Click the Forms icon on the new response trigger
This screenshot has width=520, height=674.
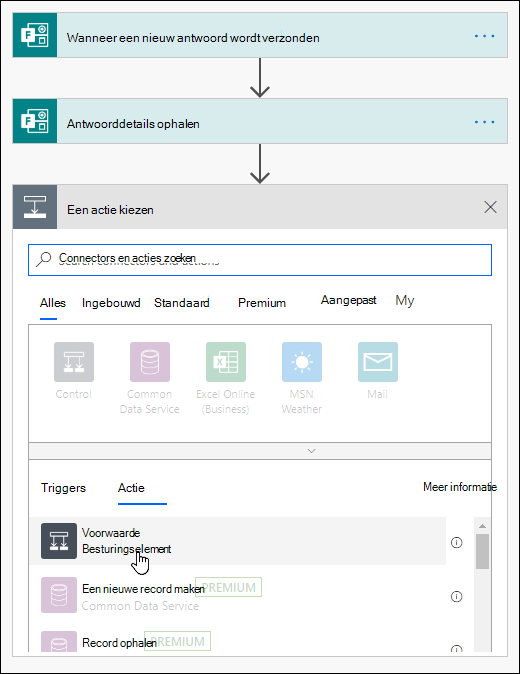tap(35, 35)
